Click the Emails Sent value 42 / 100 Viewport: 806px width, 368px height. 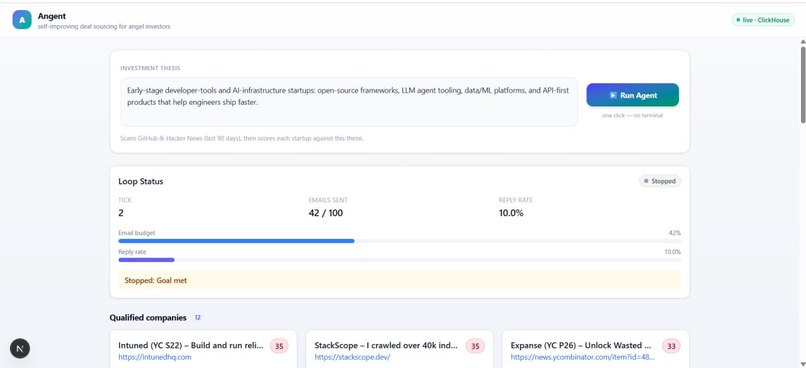pos(325,213)
